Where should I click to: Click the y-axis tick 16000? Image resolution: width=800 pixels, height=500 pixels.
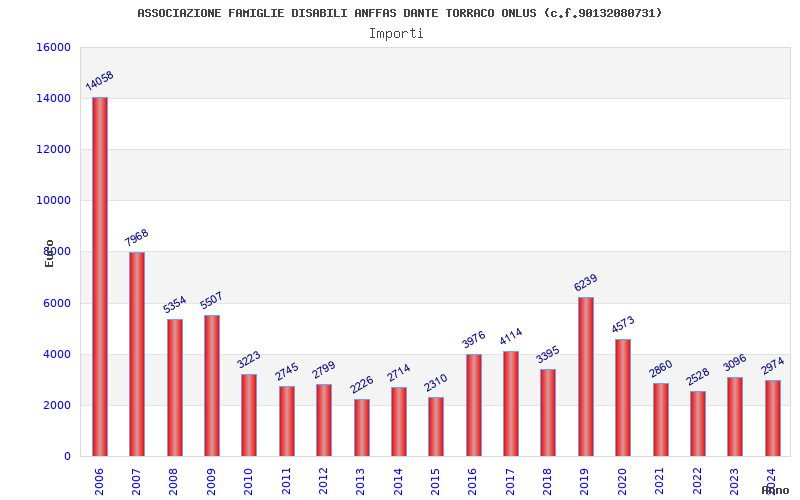pyautogui.click(x=54, y=47)
